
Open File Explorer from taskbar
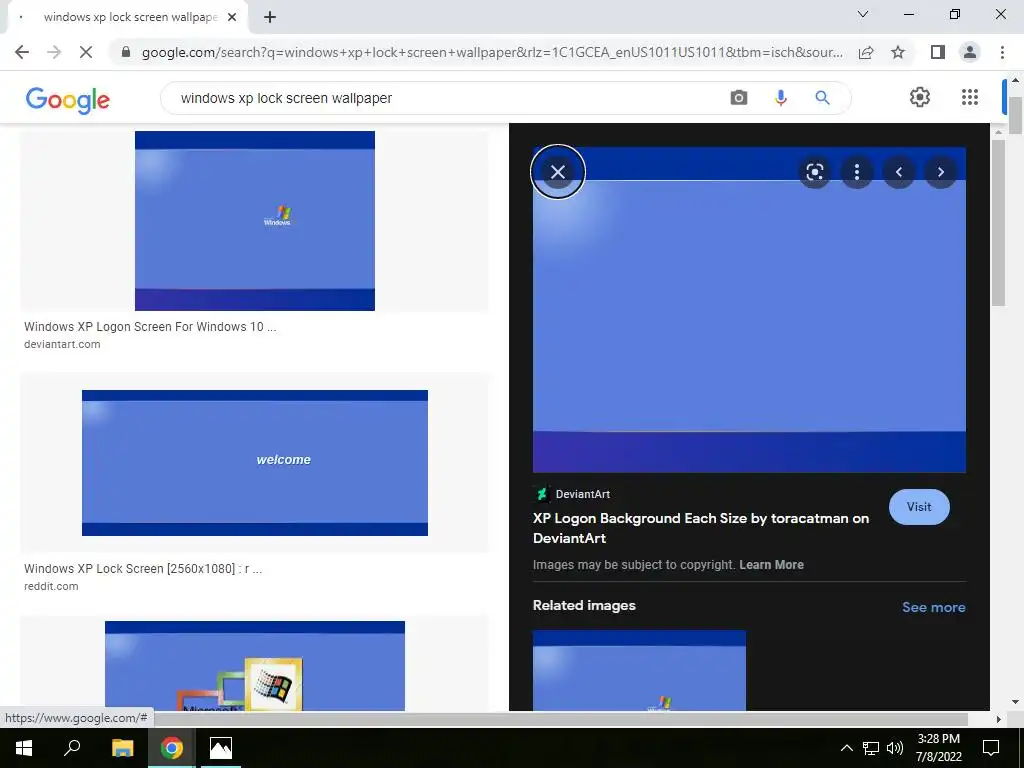click(122, 748)
